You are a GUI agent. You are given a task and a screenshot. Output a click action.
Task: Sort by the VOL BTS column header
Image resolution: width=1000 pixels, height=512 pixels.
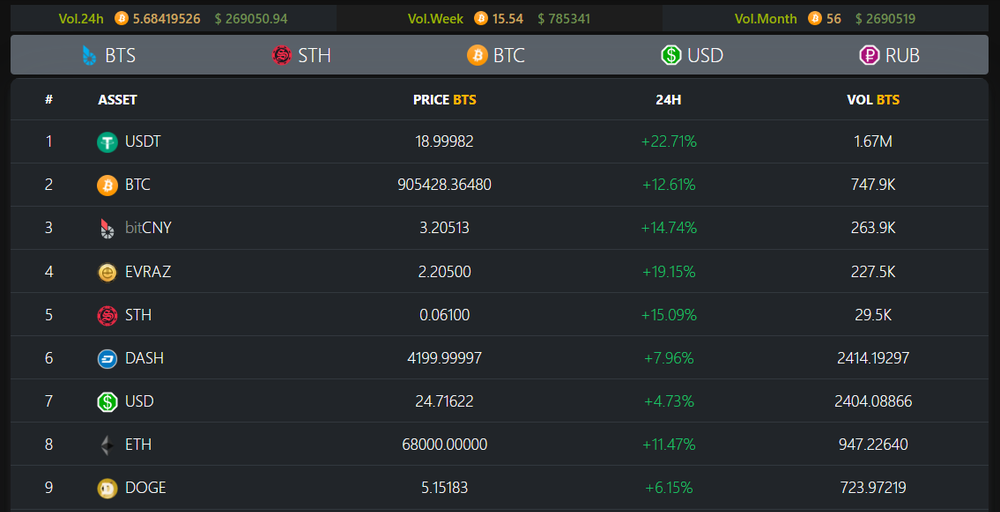(873, 99)
